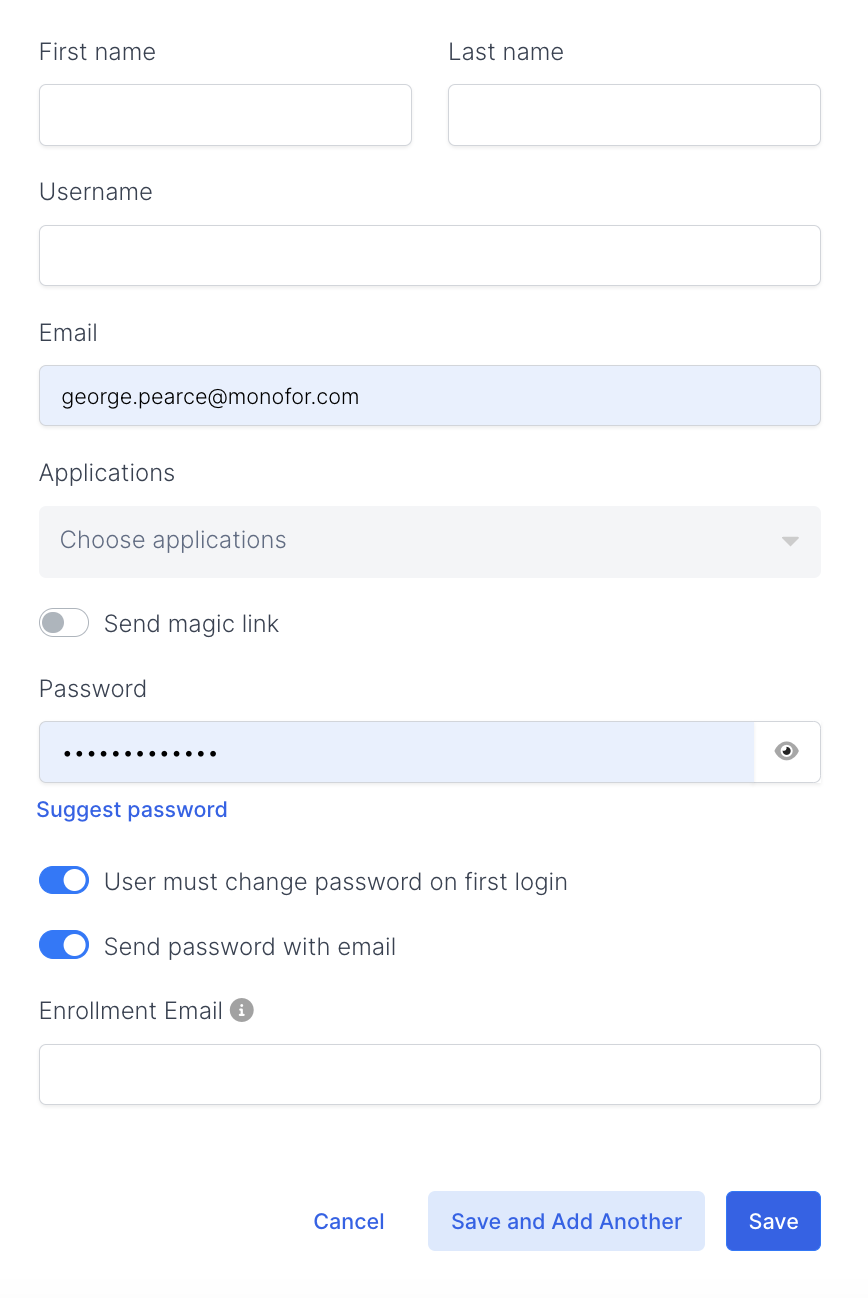Click the Enrollment Email text box
This screenshot has width=868, height=1298.
[429, 1075]
